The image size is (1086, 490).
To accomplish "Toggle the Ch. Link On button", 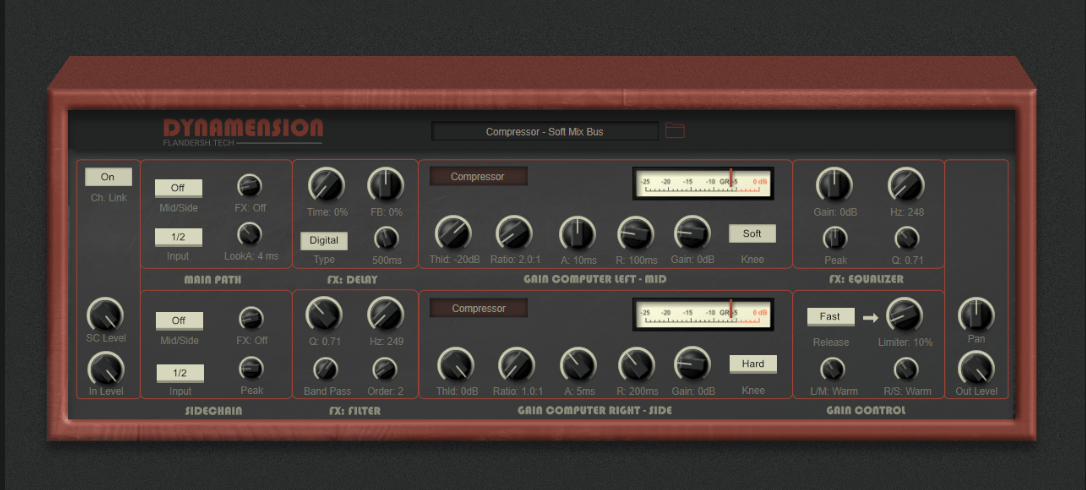I will click(x=108, y=177).
